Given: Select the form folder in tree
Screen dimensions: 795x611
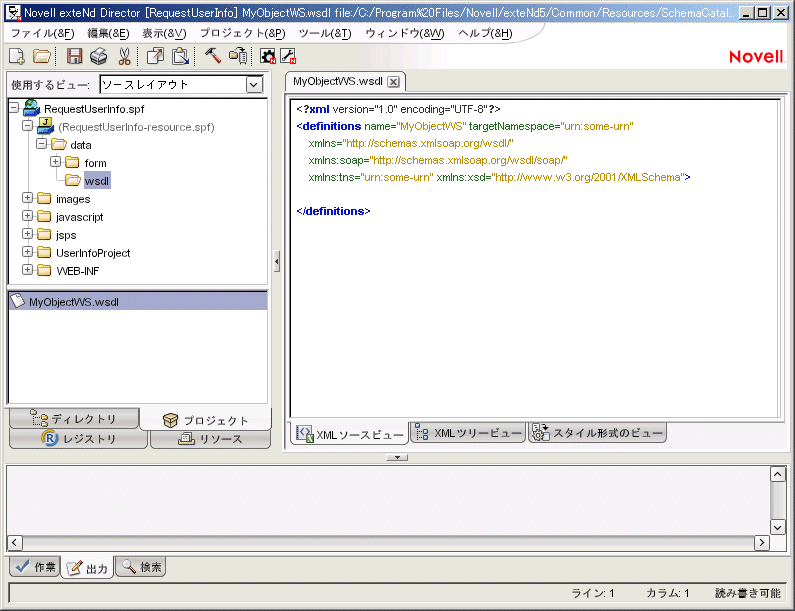Looking at the screenshot, I should coord(95,163).
